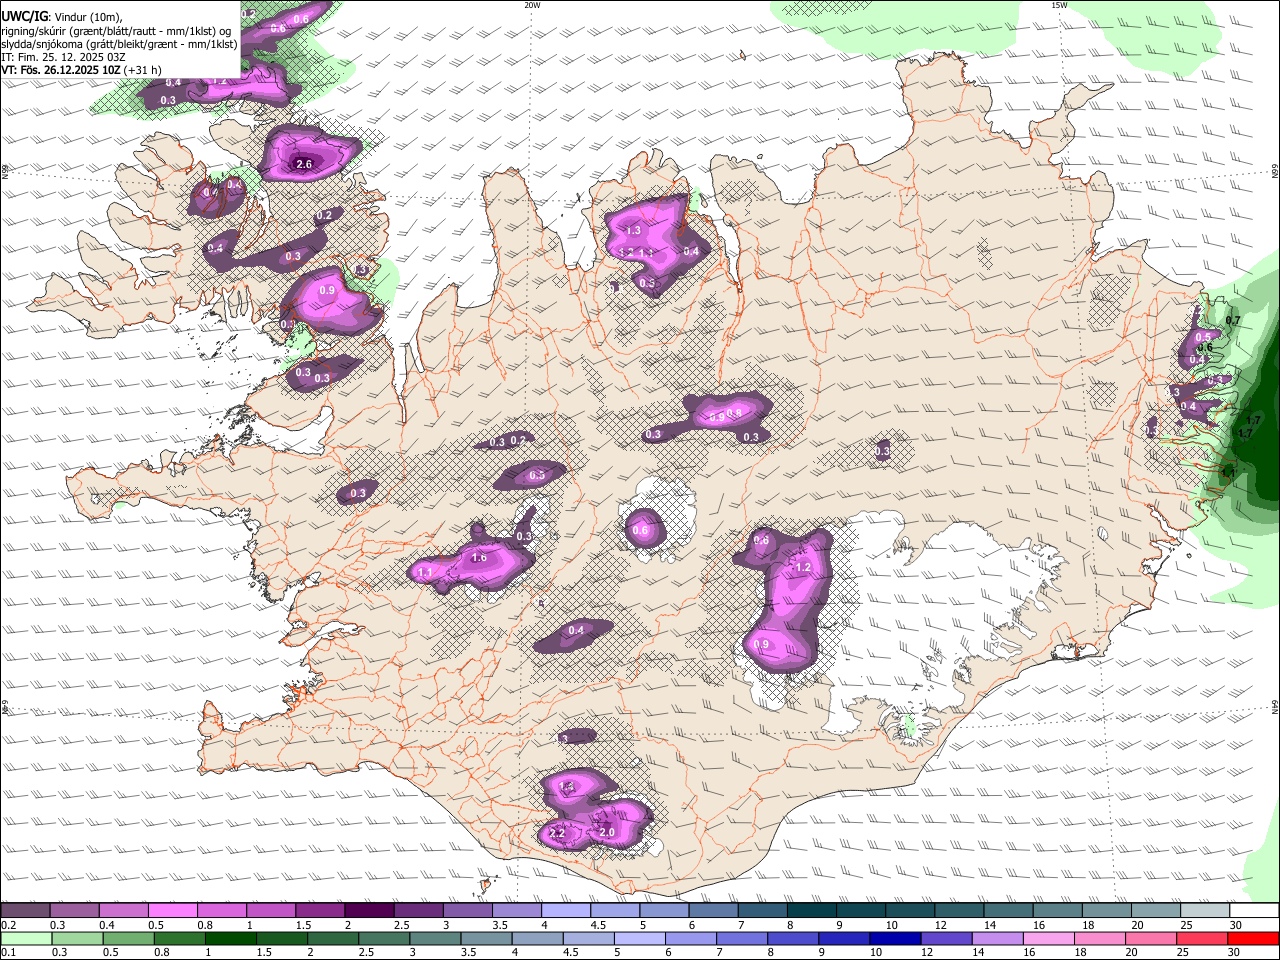Click the dull purple 0.2 swatch in upper legend
1280x960 pixels.
click(25, 911)
